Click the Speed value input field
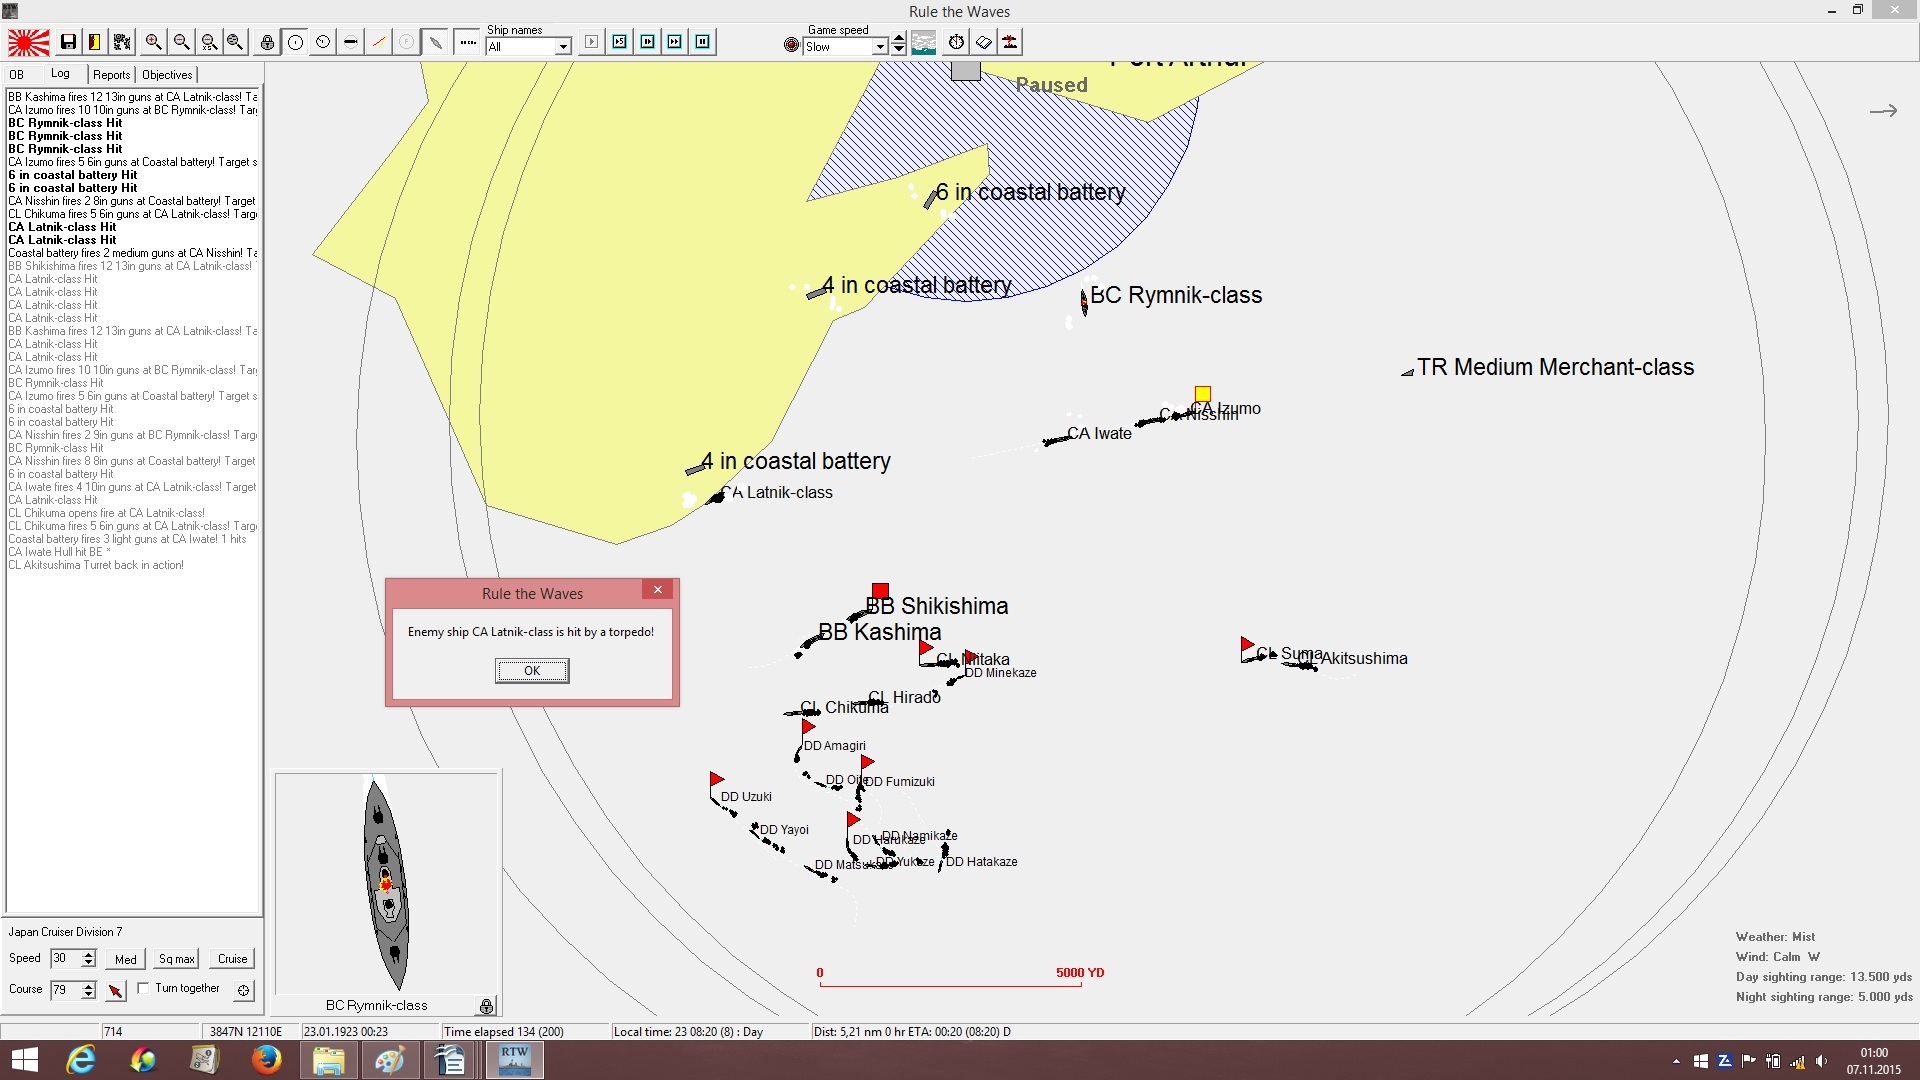 [x=65, y=958]
